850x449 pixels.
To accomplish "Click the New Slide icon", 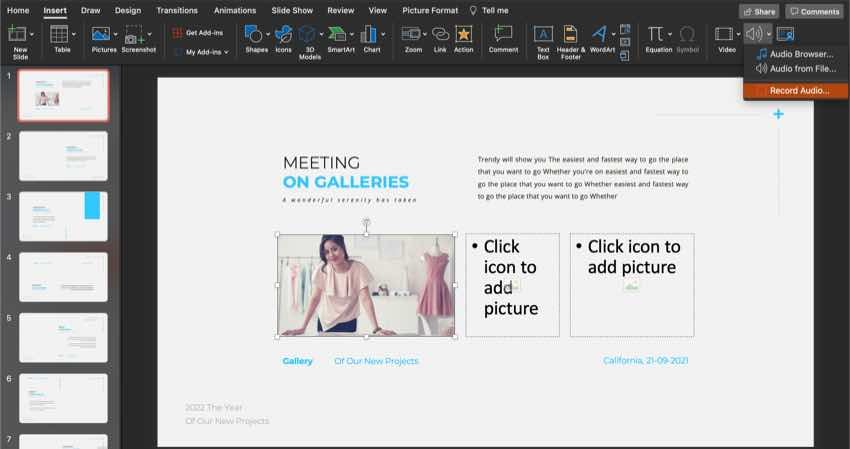I will 18,35.
